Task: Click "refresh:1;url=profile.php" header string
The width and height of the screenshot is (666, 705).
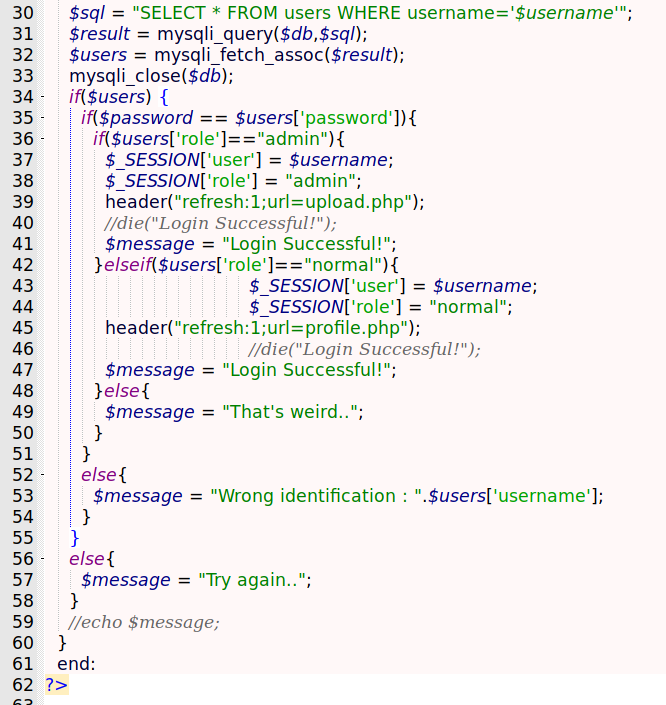Action: point(291,328)
